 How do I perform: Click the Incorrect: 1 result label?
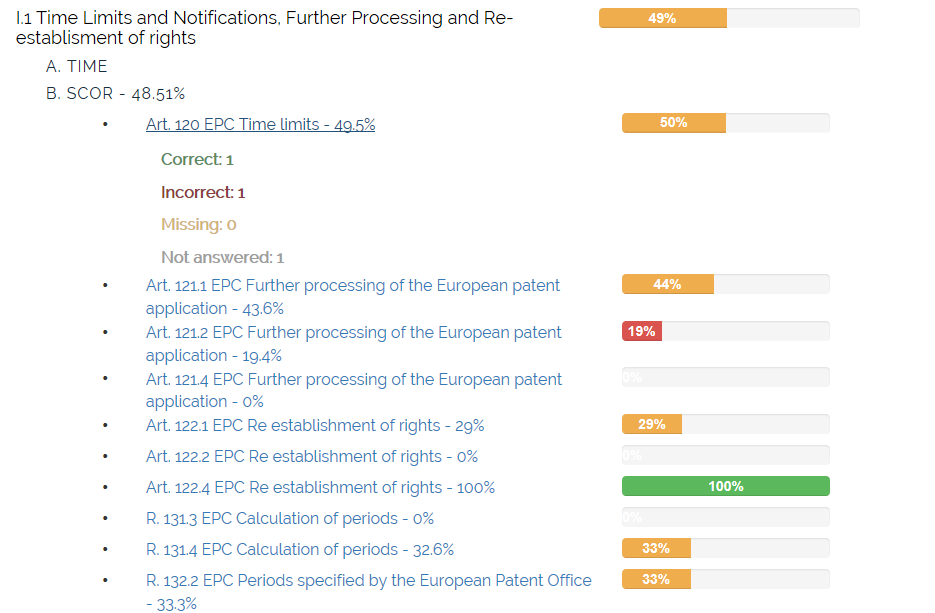pos(202,192)
